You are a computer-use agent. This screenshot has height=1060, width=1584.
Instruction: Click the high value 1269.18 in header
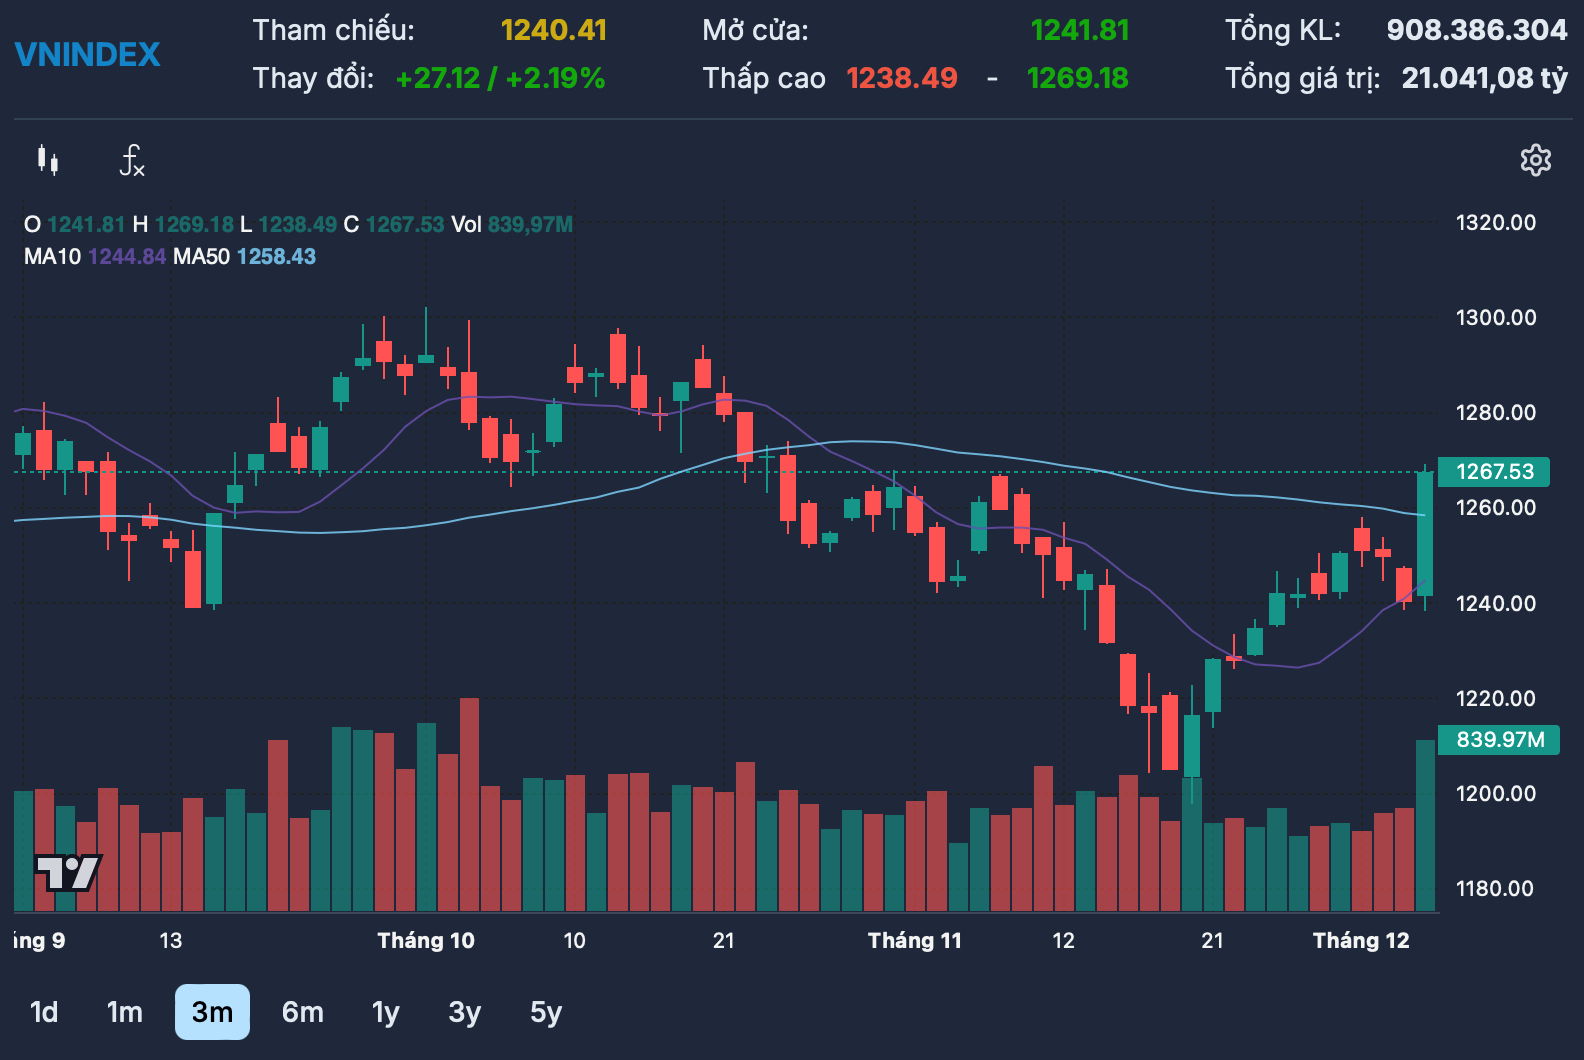pos(1078,78)
